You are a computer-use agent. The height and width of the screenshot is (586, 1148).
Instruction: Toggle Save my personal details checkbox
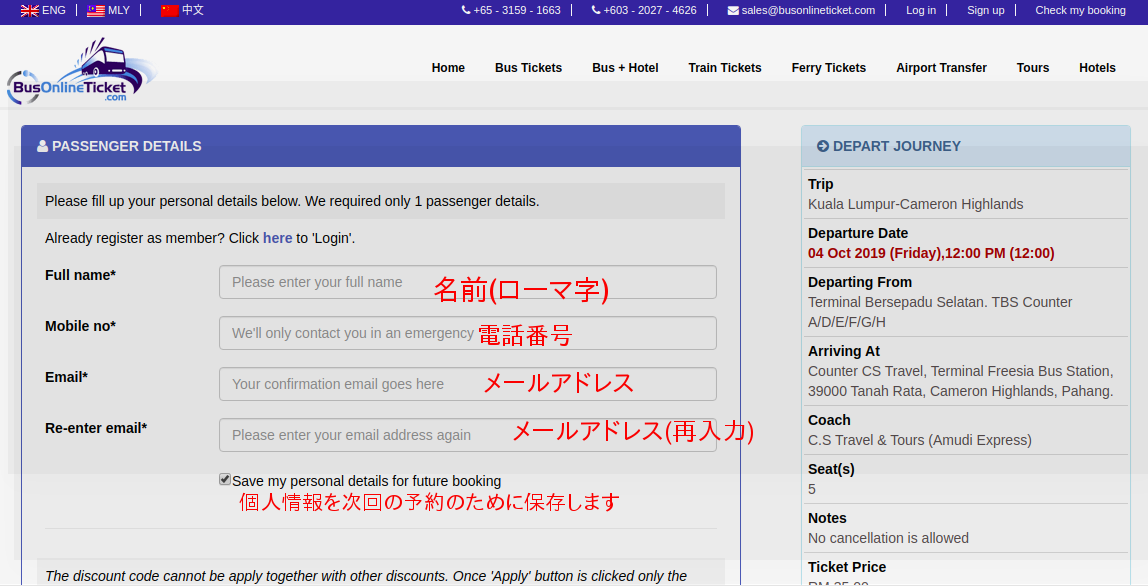(225, 479)
